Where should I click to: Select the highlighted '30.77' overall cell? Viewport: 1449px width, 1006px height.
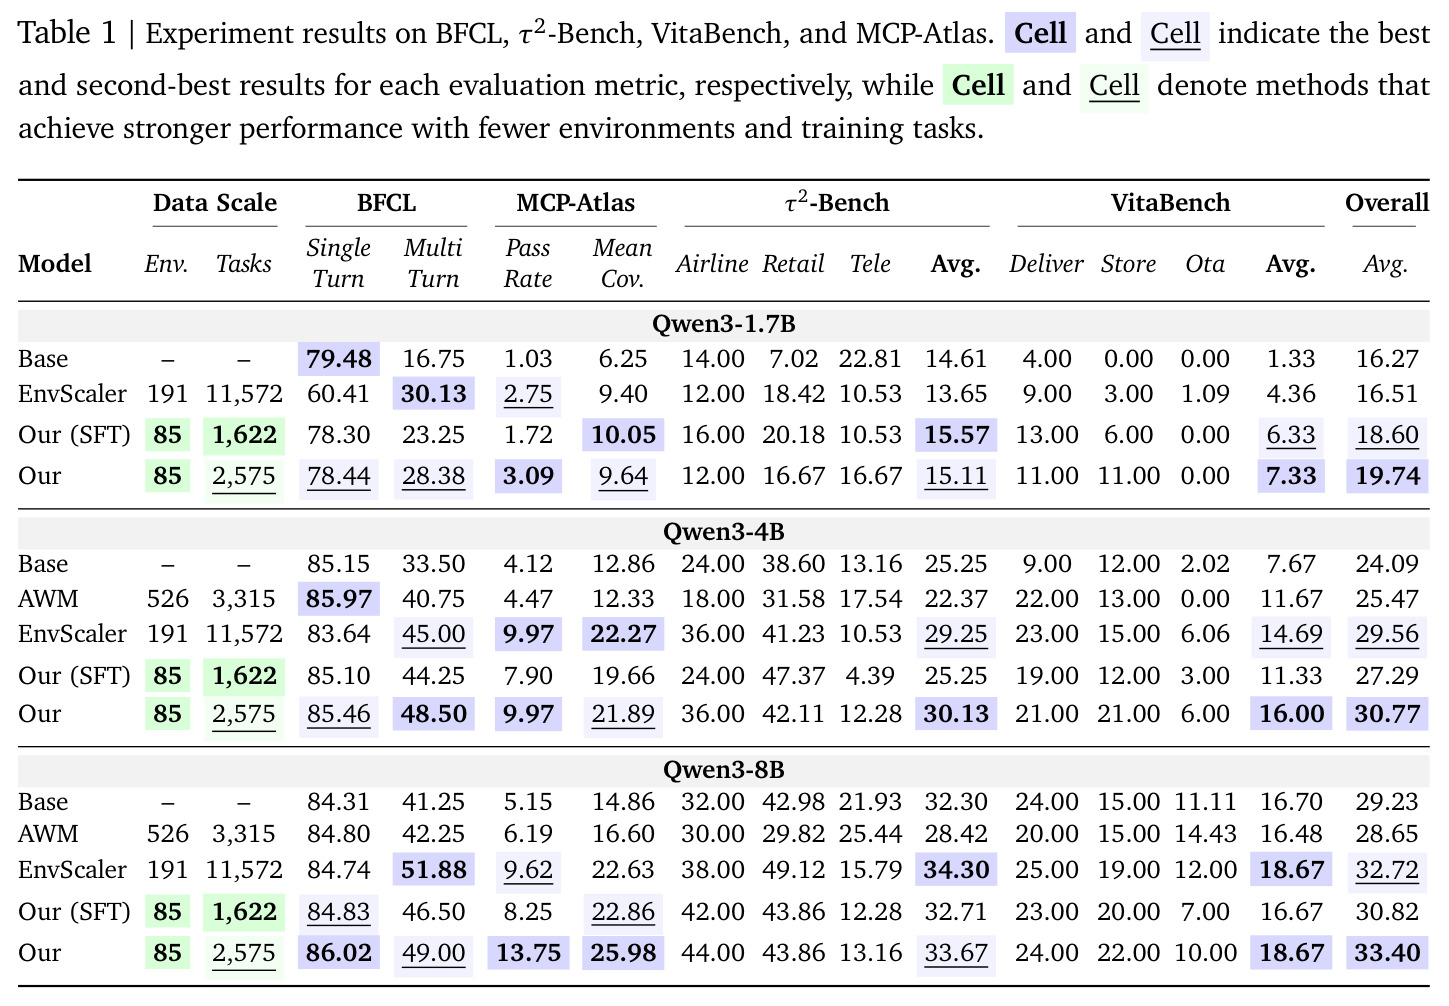(1387, 714)
